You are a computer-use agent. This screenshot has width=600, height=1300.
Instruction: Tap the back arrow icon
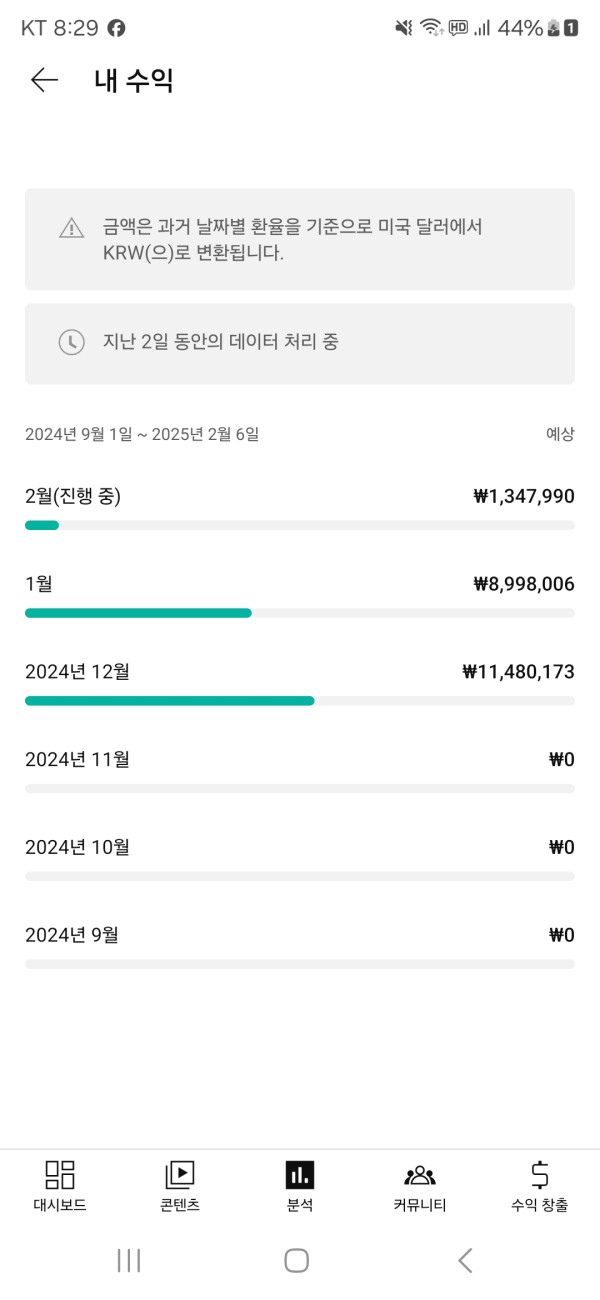[x=44, y=81]
